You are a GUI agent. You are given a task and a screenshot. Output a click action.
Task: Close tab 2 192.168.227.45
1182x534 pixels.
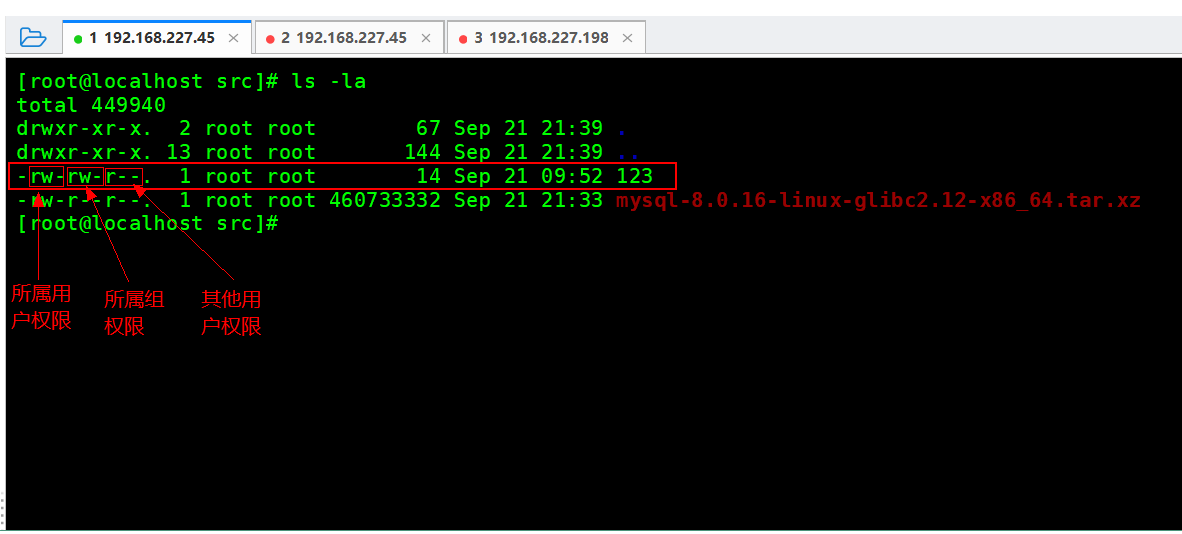click(x=426, y=38)
